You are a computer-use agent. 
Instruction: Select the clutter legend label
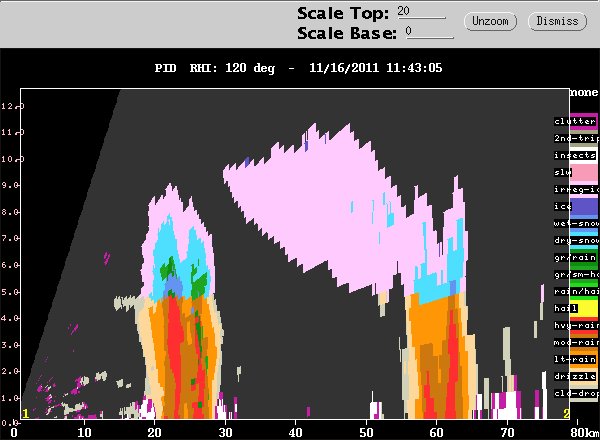tap(575, 121)
